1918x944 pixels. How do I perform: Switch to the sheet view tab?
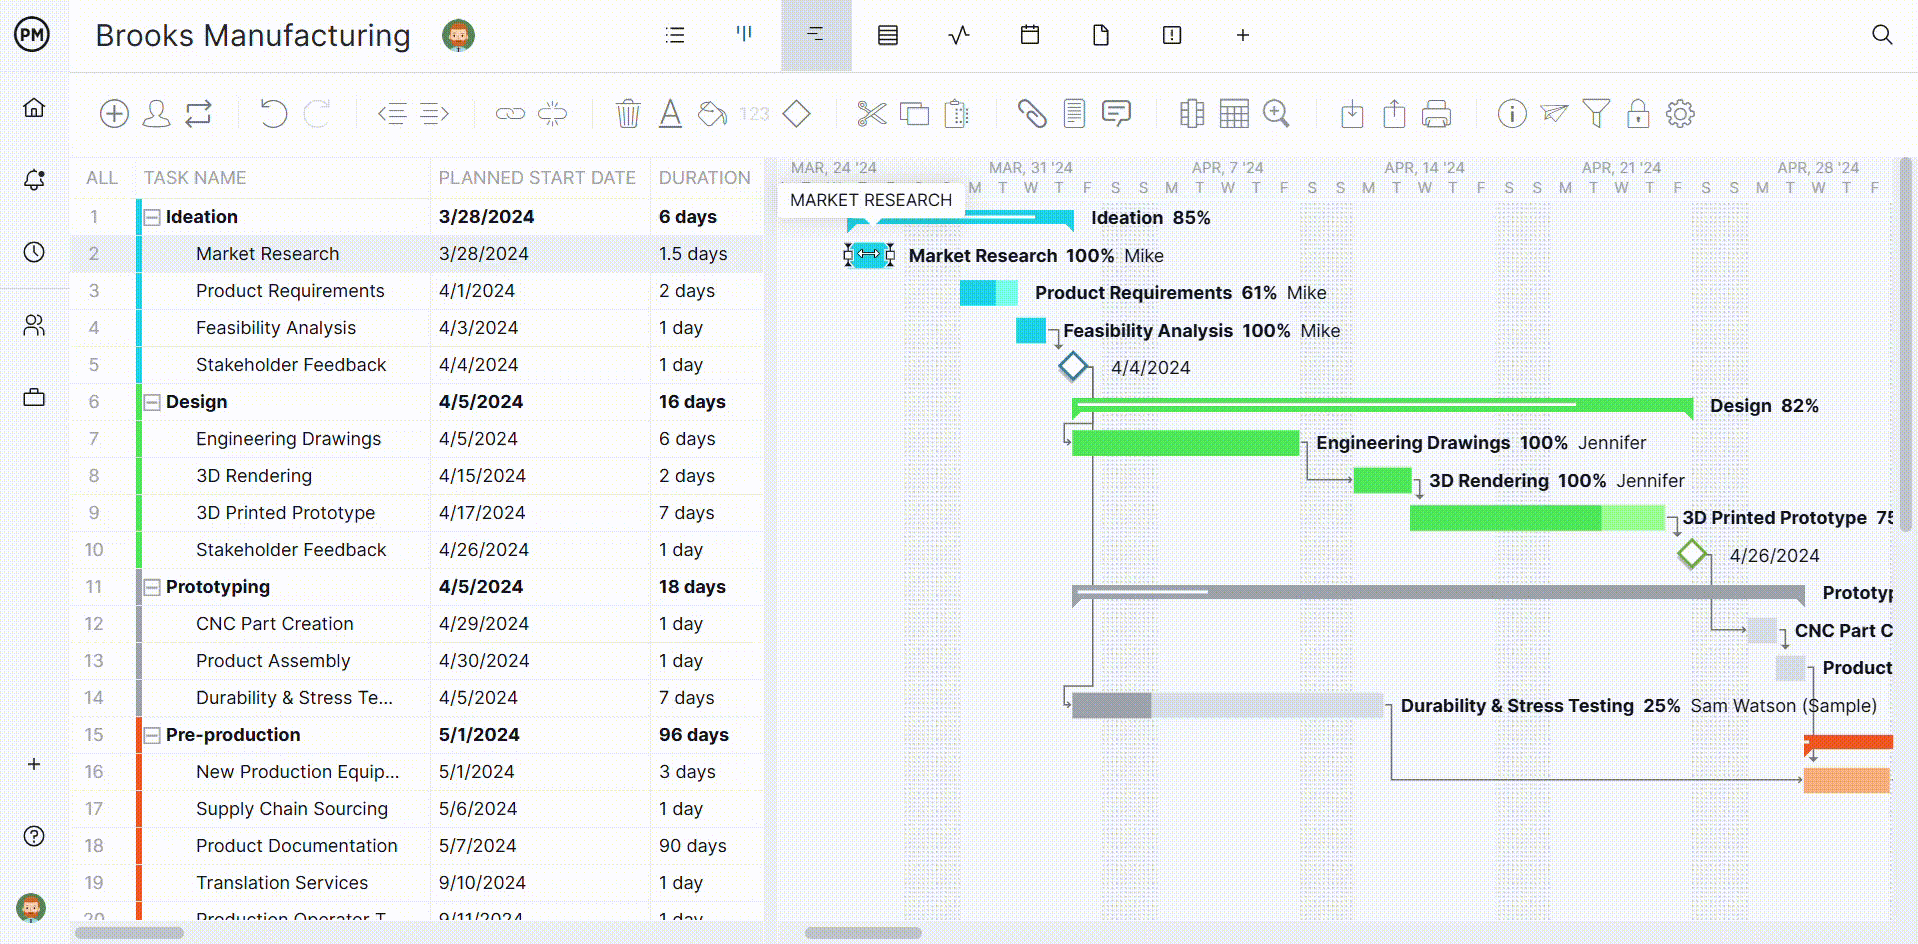pyautogui.click(x=888, y=35)
